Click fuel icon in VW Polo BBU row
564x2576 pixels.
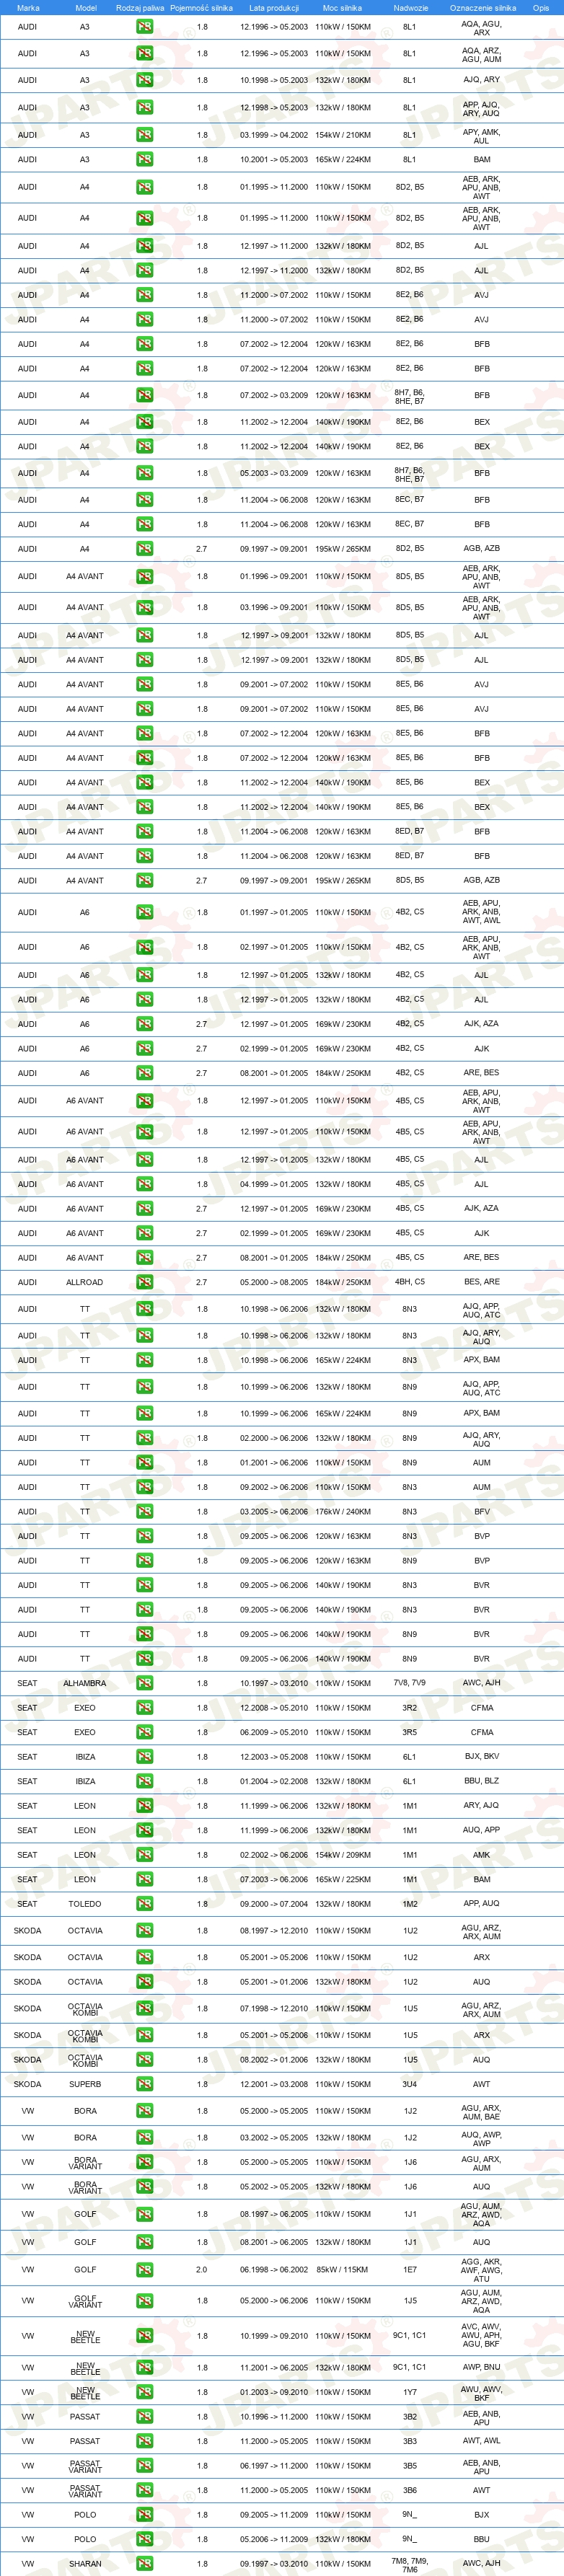pos(145,2539)
